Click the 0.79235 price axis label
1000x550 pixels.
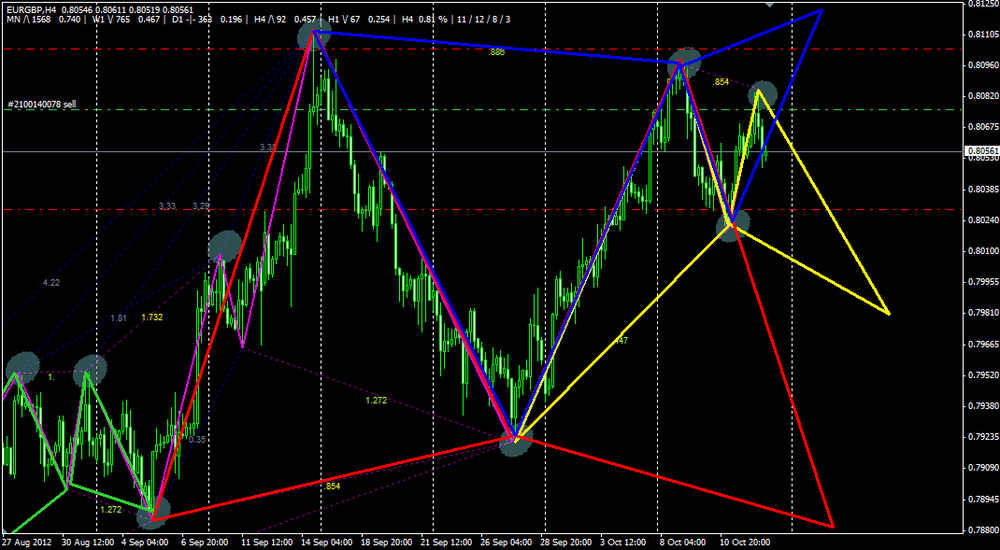(x=982, y=437)
